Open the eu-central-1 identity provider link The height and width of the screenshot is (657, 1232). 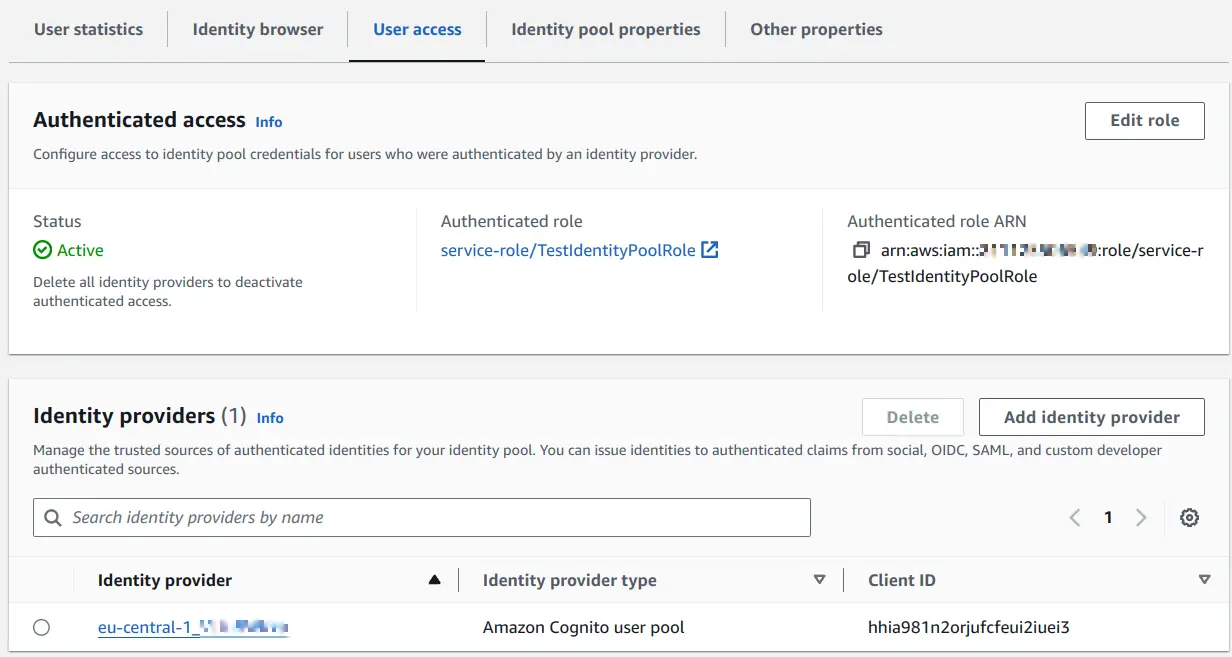(x=193, y=628)
